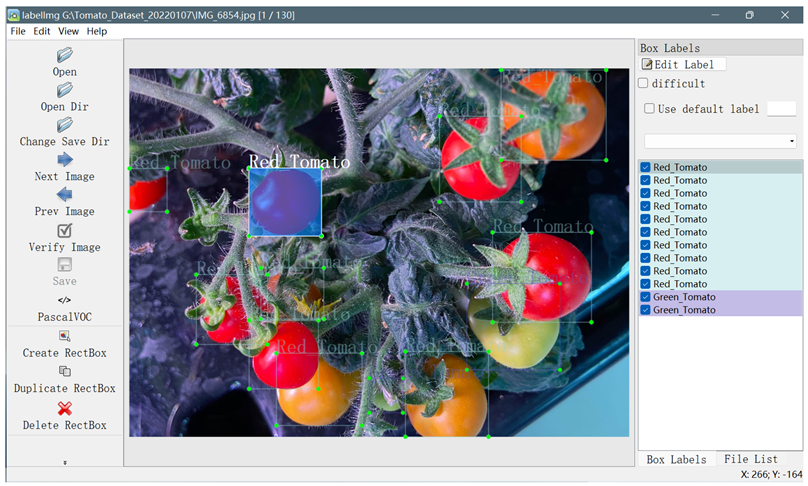Expand the toolbar overflow arrow at bottom
This screenshot has height=486, width=808.
pyautogui.click(x=65, y=463)
